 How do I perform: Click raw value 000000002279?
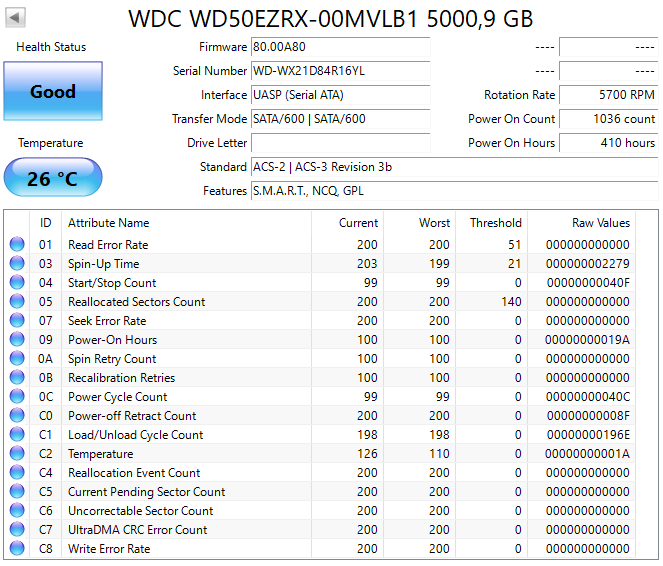tap(587, 264)
